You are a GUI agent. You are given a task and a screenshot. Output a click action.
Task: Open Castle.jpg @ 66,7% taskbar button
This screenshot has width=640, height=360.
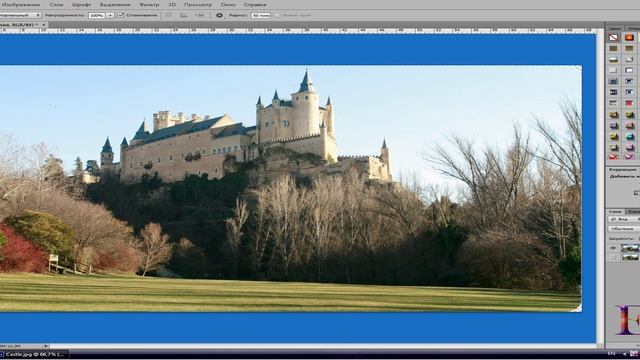coord(34,354)
